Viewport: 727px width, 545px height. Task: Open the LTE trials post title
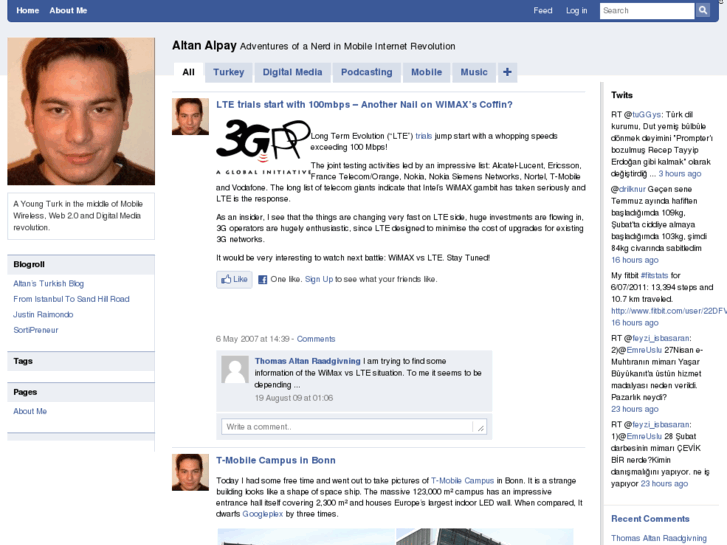(364, 105)
